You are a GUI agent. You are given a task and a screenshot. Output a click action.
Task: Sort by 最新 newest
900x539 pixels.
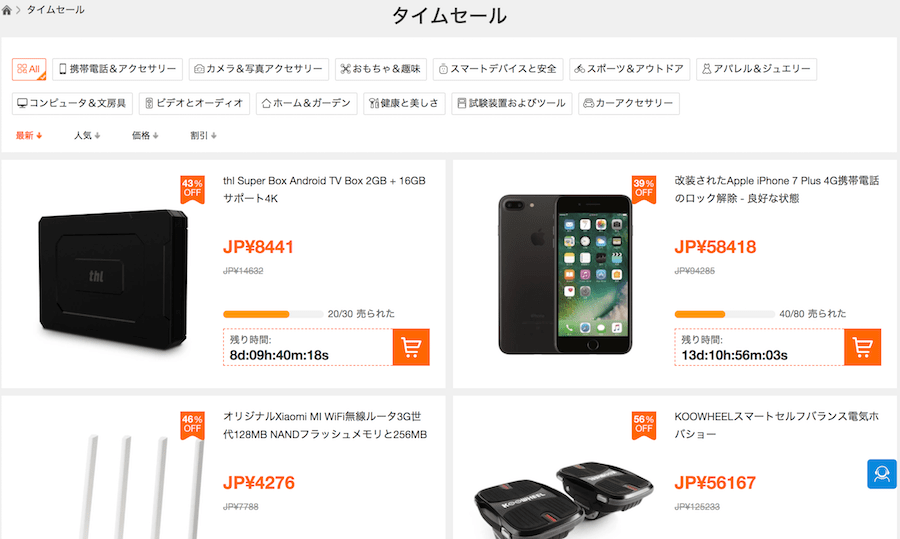(29, 135)
